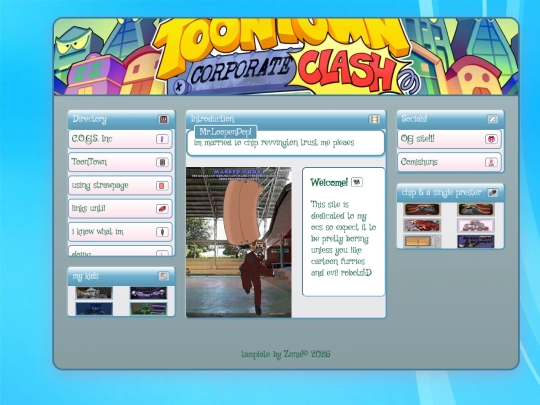This screenshot has width=540, height=405.
Task: Select the Mr.LoopenPop! name tag
Action: (226, 132)
